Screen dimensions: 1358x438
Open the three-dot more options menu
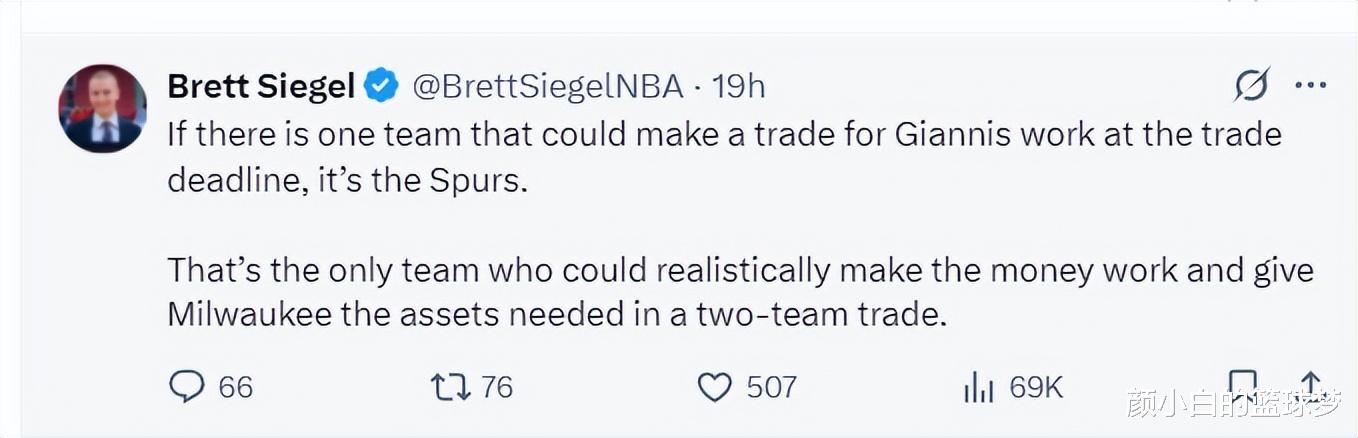(x=1310, y=86)
